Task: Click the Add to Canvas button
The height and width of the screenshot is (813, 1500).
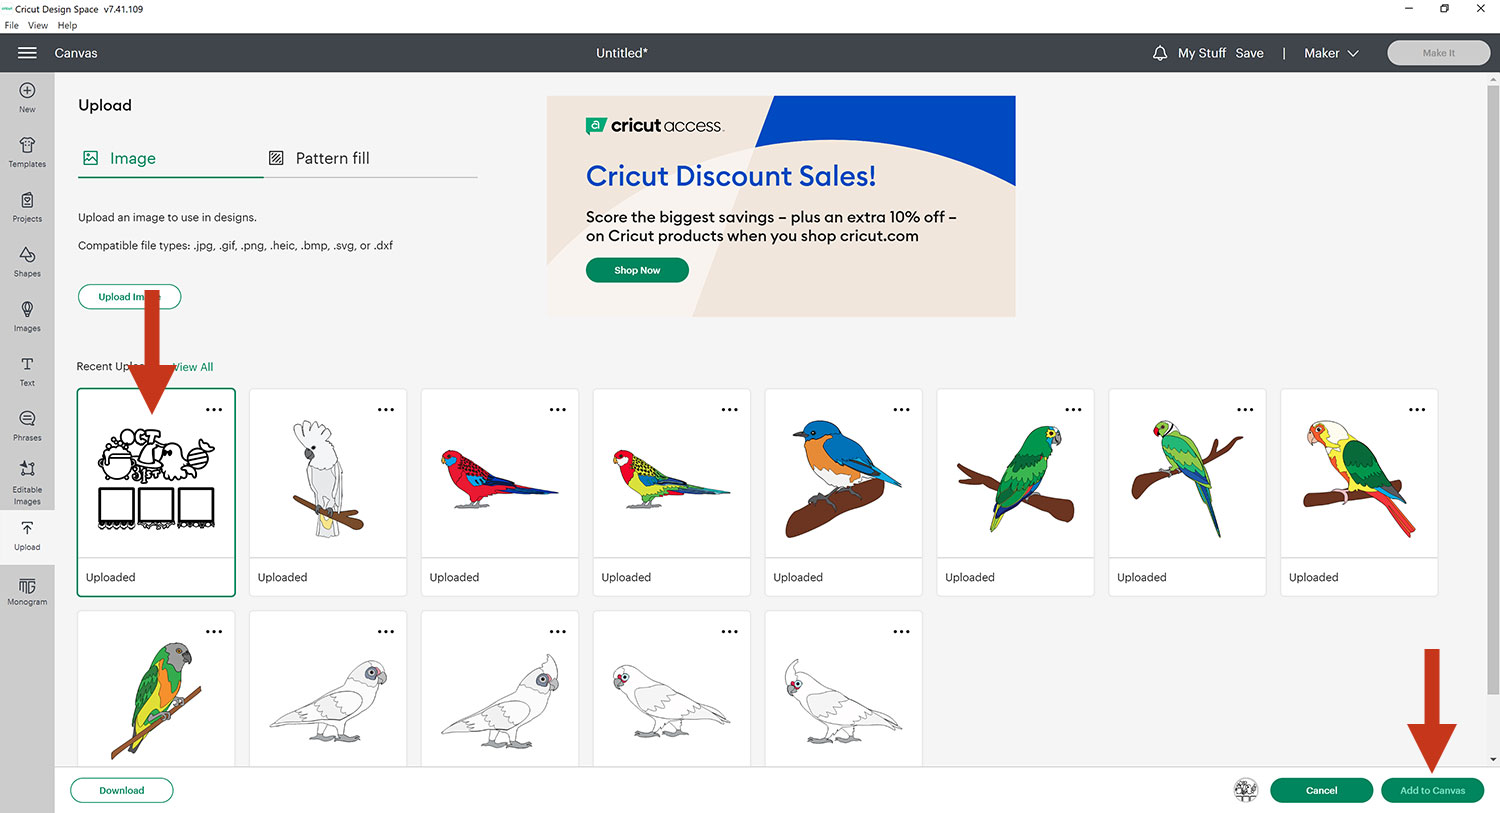Action: point(1432,790)
